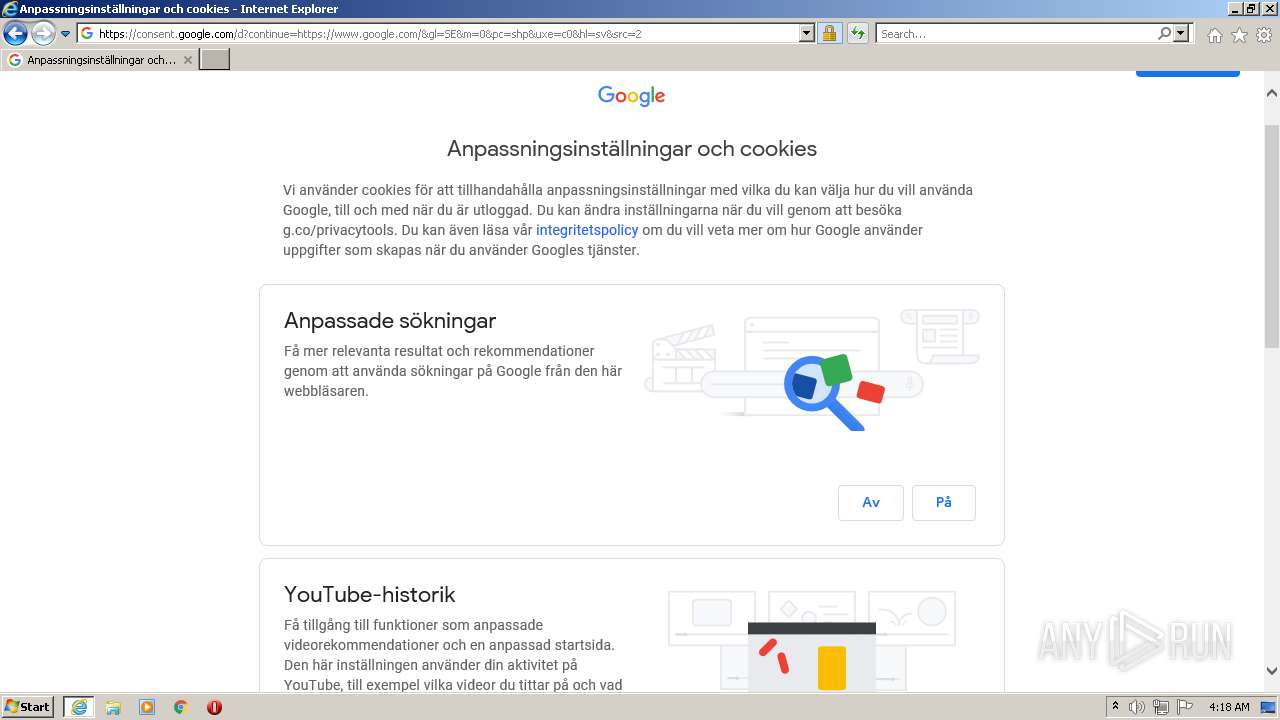The image size is (1280, 720).
Task: Open the Action Center flag icon
Action: (x=1184, y=707)
